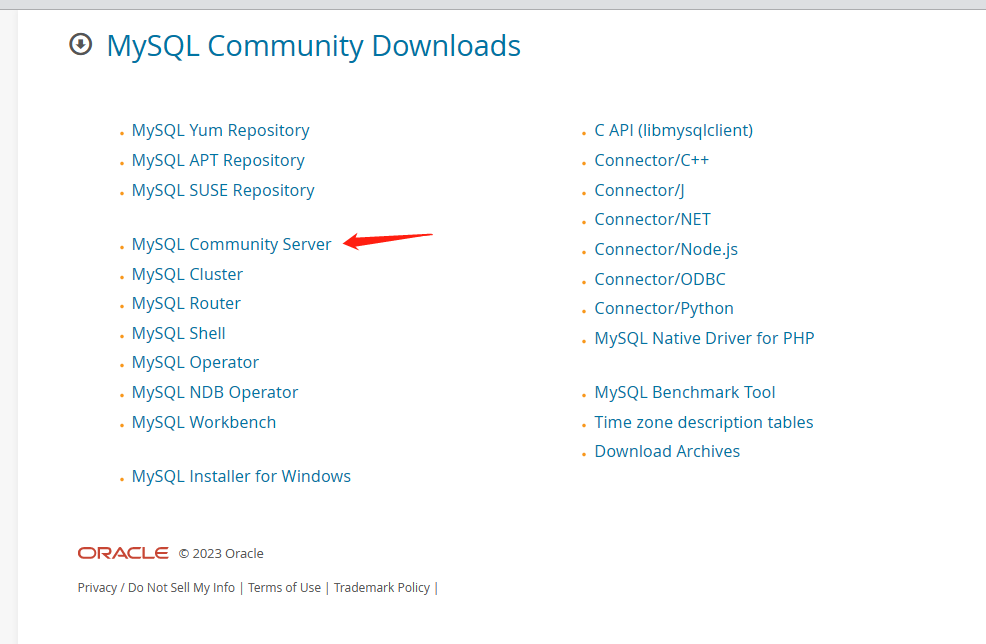
Task: Click the download circle icon beside page title
Action: [x=80, y=45]
